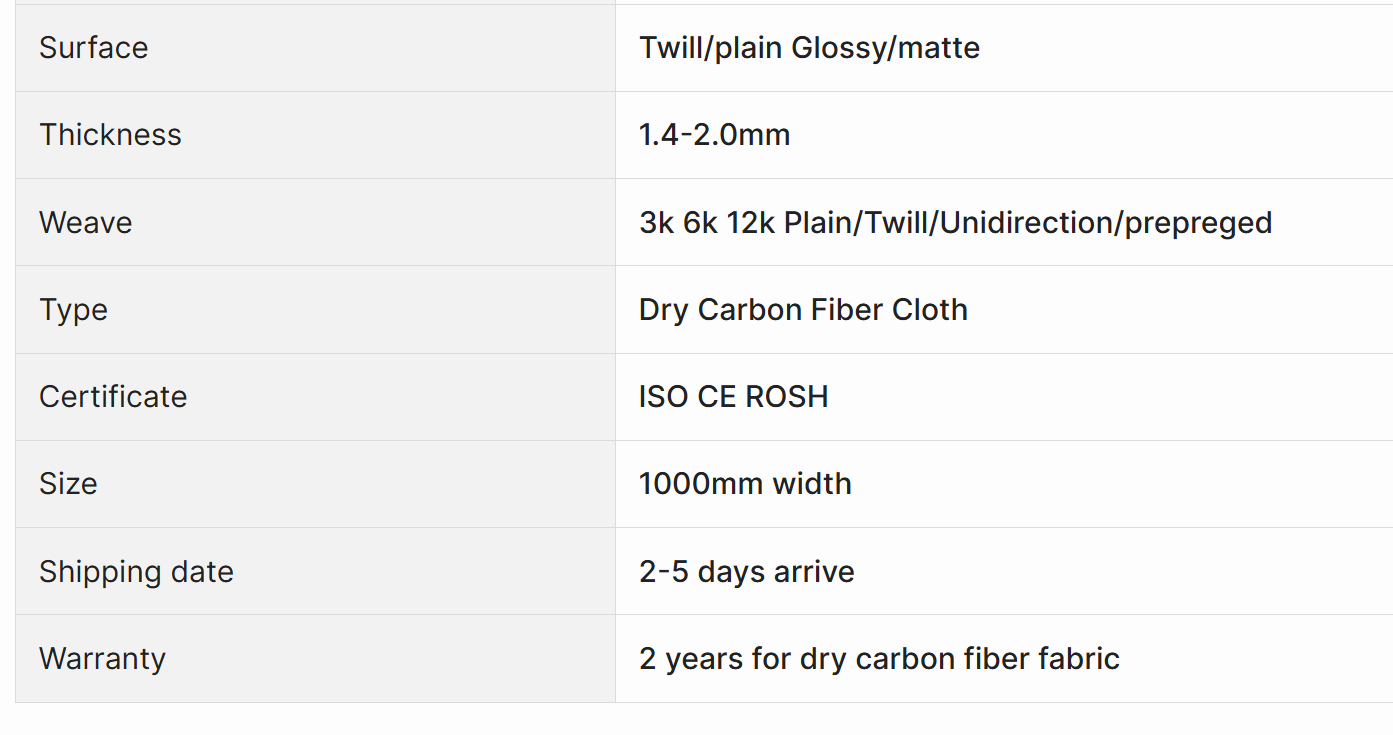1393x735 pixels.
Task: Click the Certificate row label
Action: (113, 397)
